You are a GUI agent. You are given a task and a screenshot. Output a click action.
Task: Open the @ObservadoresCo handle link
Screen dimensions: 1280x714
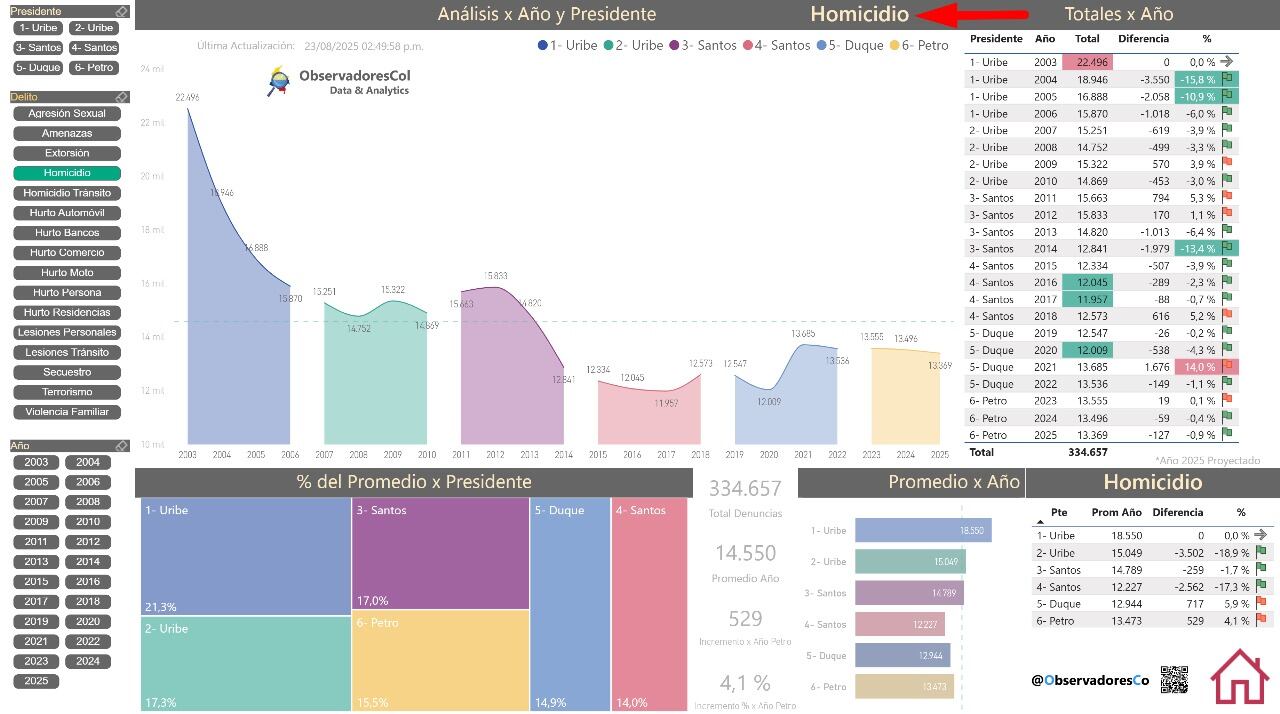tap(1090, 680)
